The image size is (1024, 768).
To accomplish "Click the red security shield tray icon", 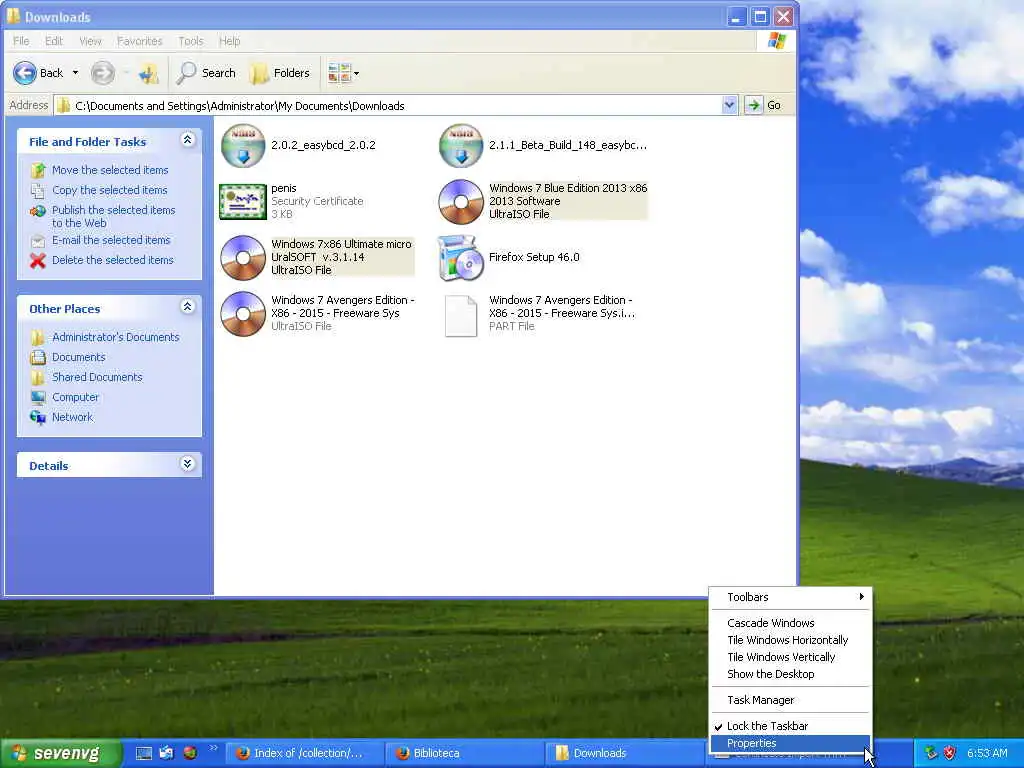I will tap(950, 754).
